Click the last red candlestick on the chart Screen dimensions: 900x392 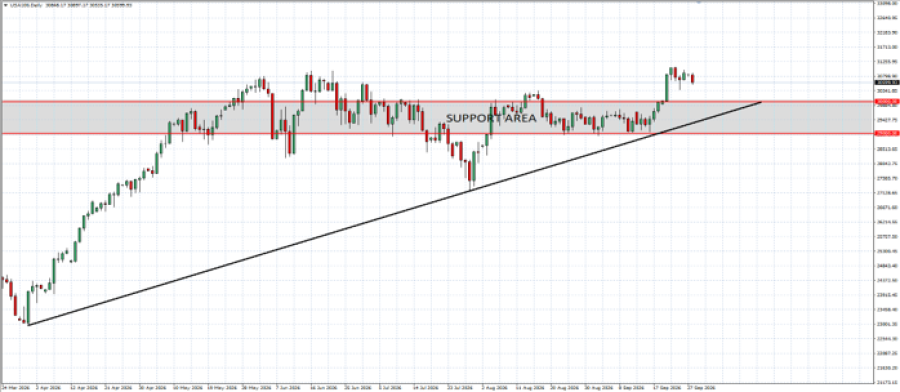693,79
